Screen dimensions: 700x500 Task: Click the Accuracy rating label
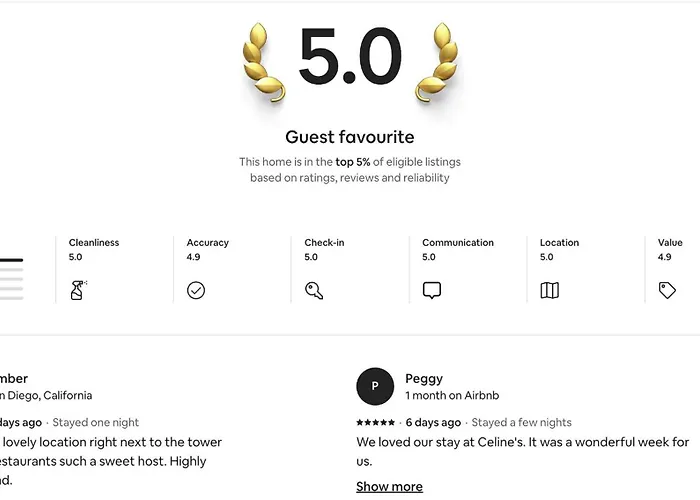click(208, 242)
